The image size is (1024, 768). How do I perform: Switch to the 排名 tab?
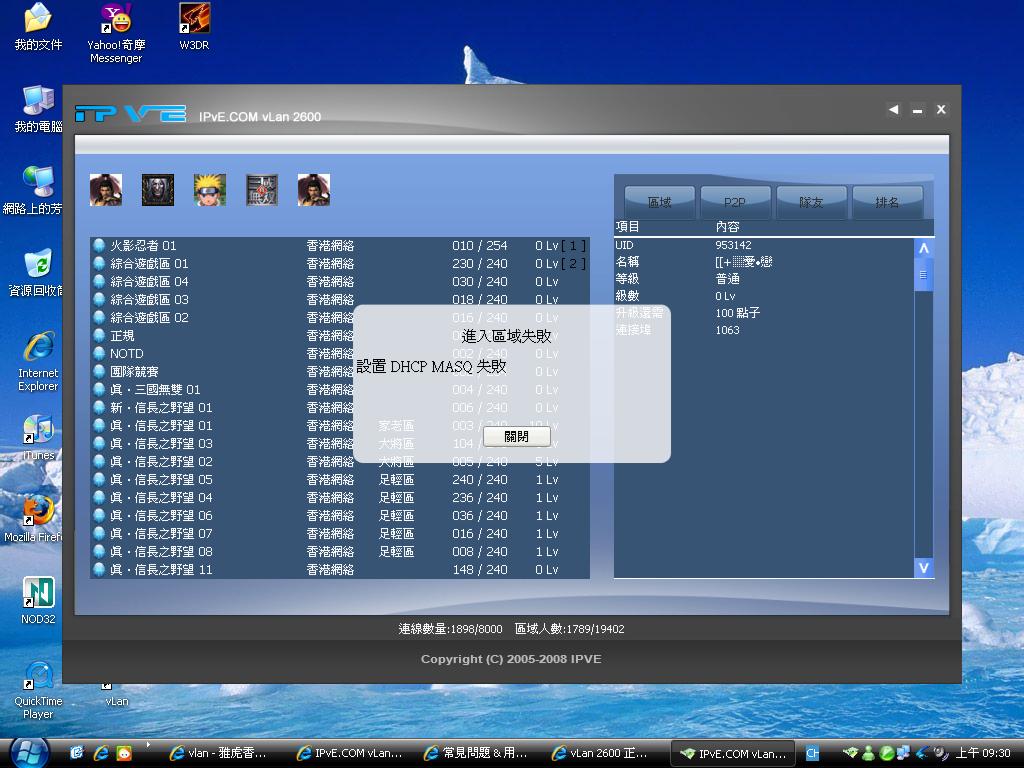pyautogui.click(x=888, y=200)
